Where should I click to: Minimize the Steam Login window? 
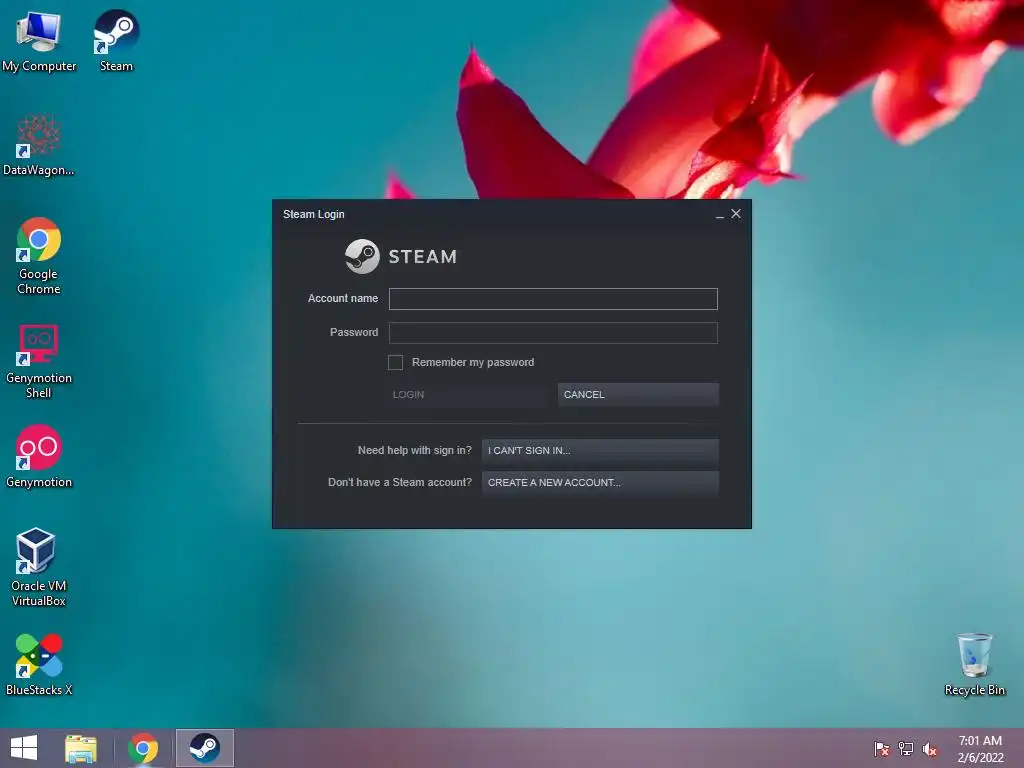720,215
